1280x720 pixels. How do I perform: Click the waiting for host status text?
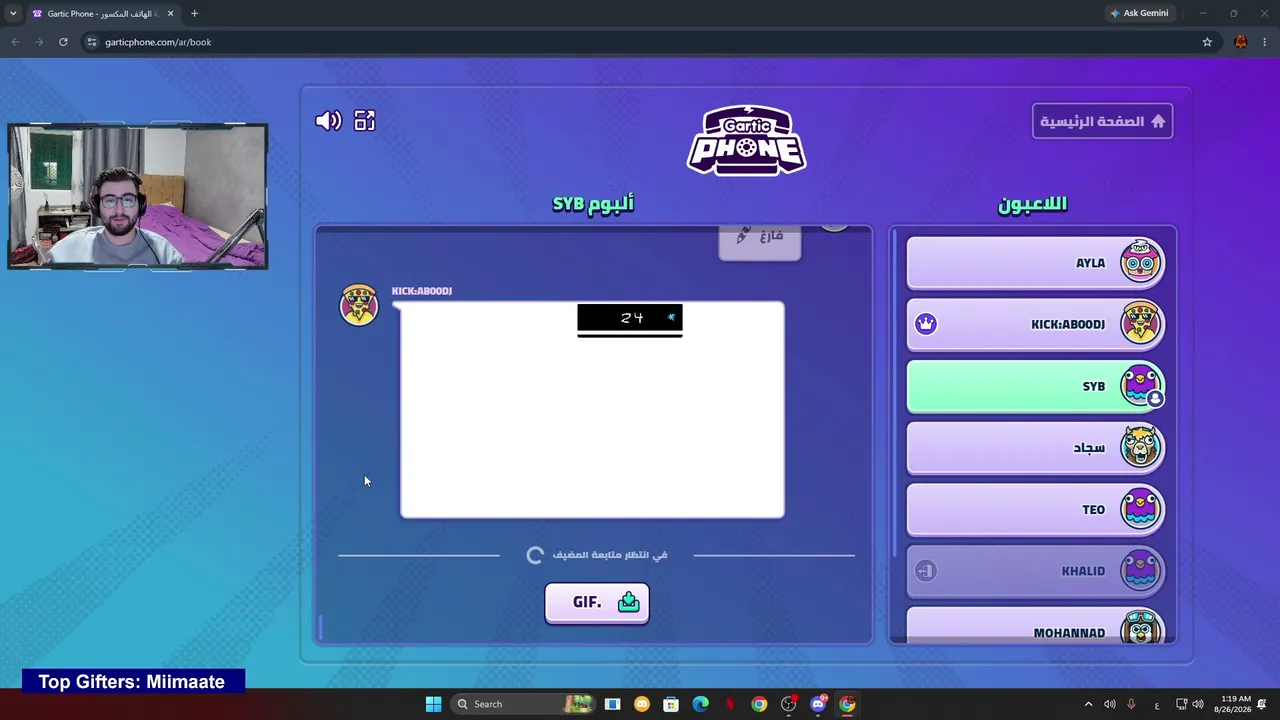[610, 555]
